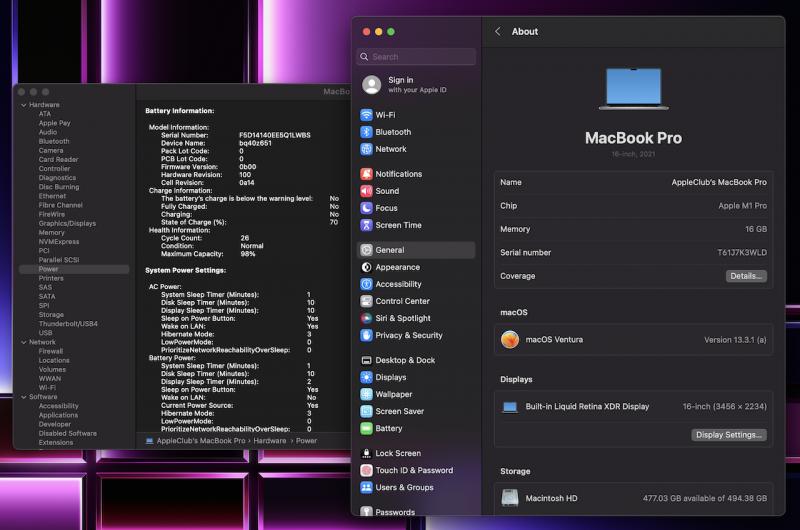Click the Apple ID avatar icon
The image size is (800, 530).
coord(372,85)
